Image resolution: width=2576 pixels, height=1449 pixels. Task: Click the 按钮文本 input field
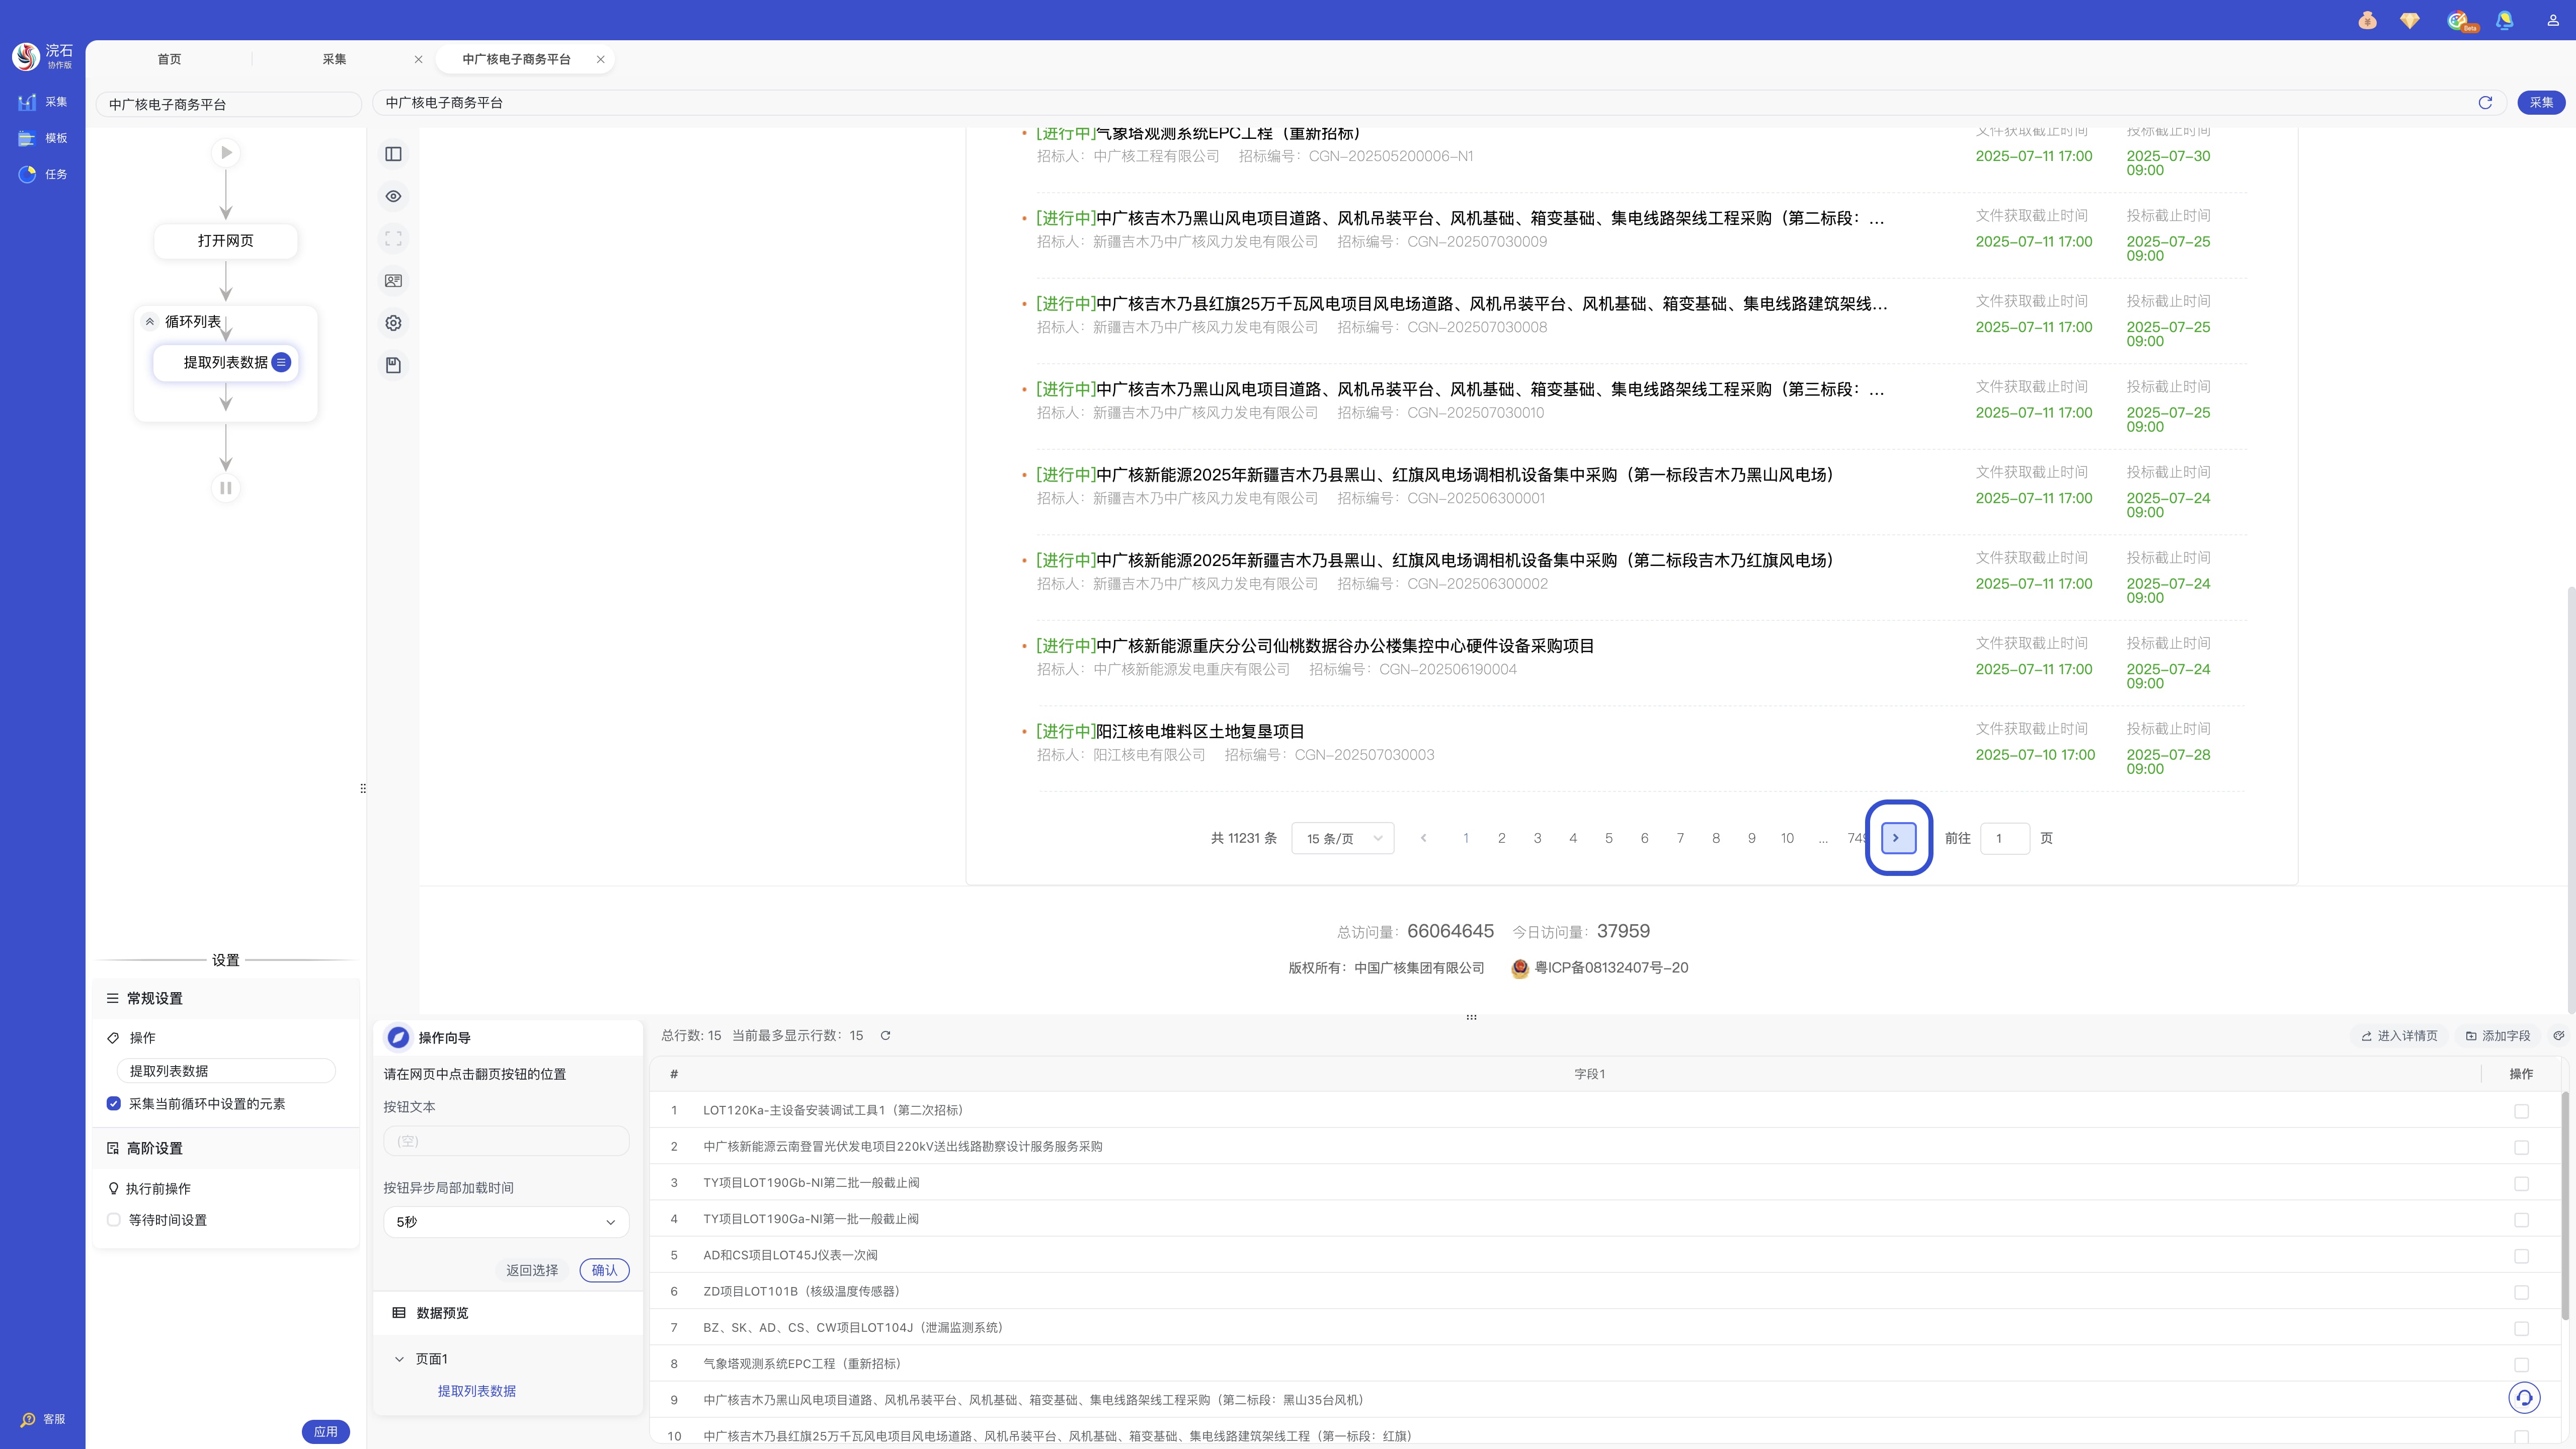tap(506, 1141)
